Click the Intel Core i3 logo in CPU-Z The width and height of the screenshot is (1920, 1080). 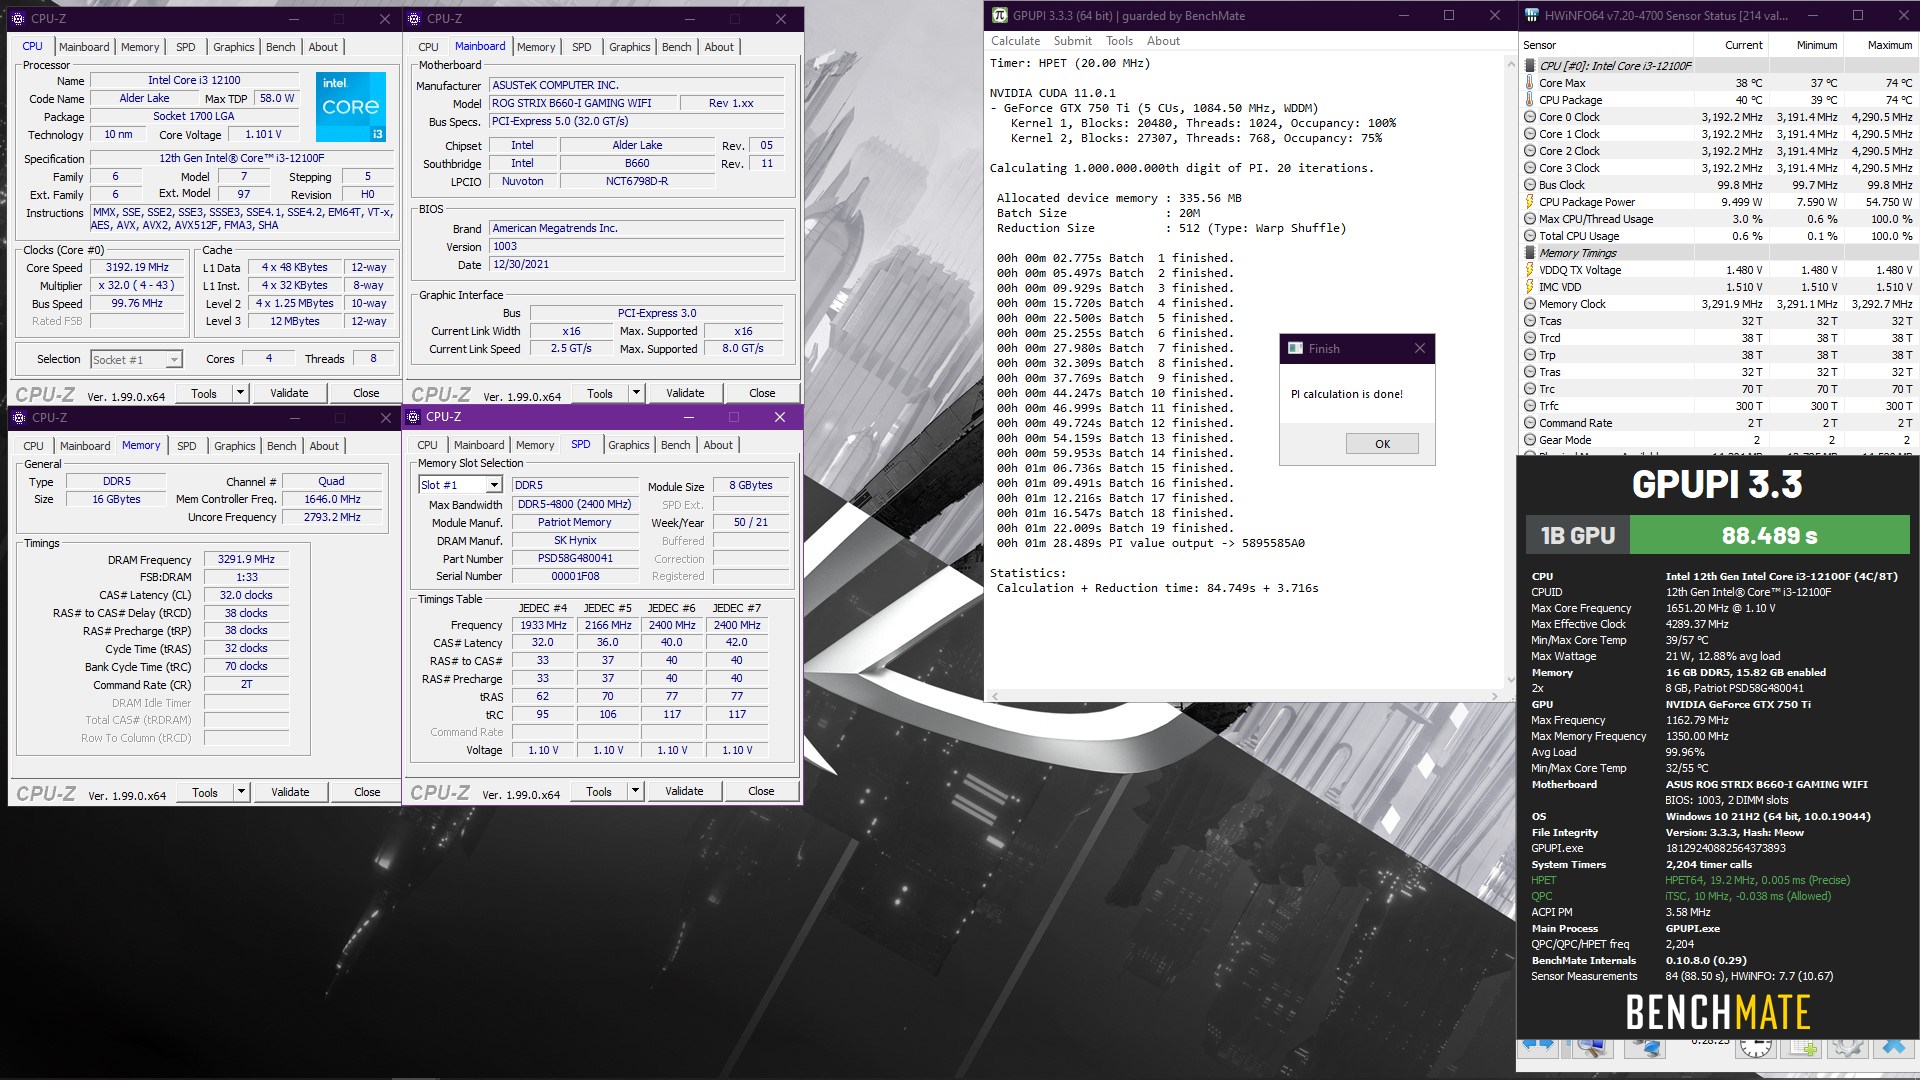coord(351,106)
